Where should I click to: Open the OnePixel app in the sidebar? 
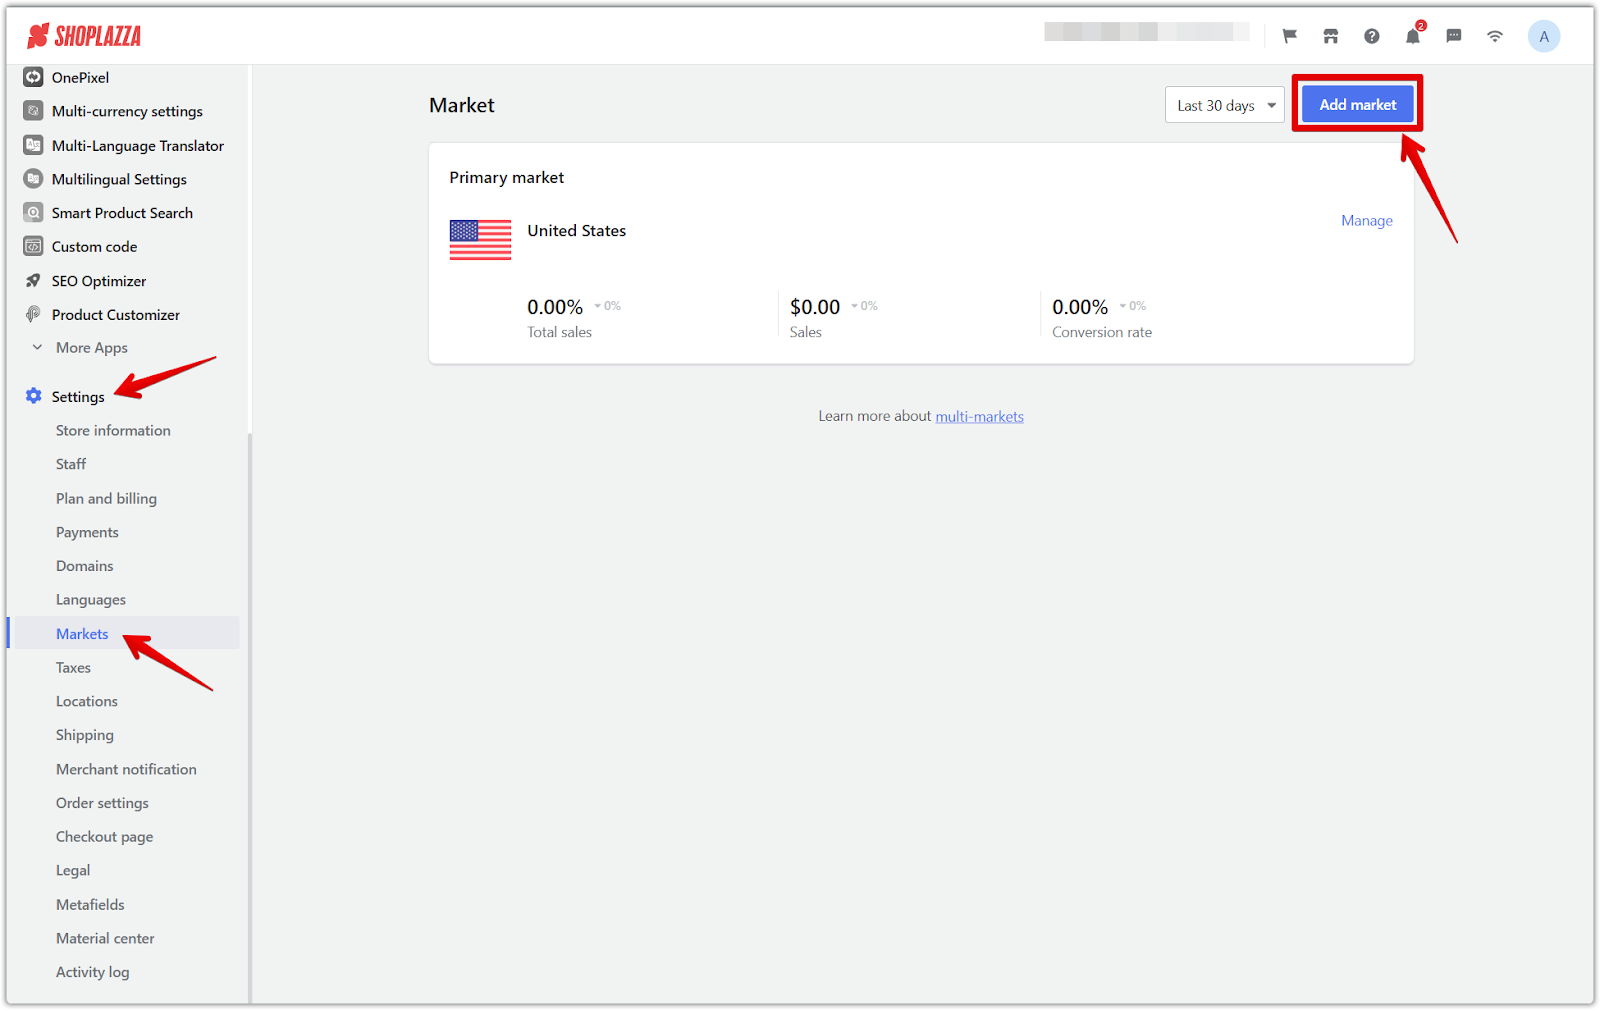(80, 77)
